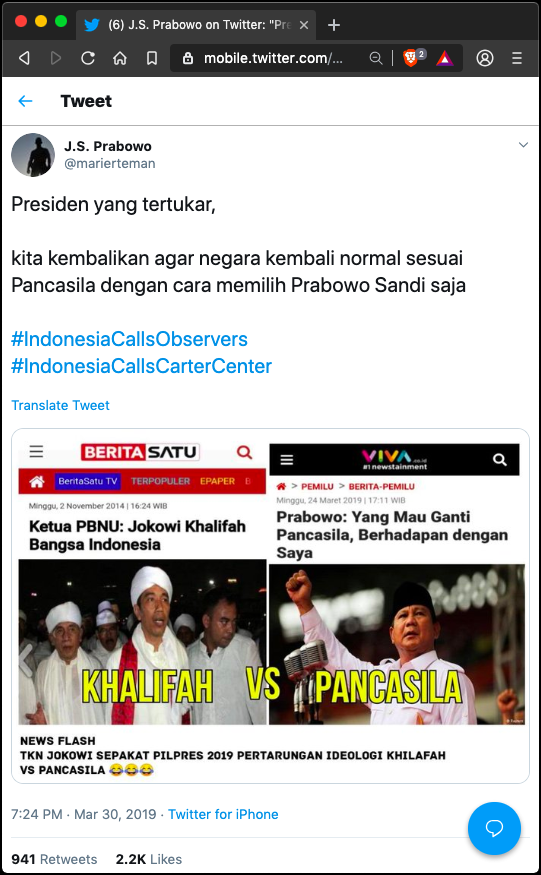Open the Brave Shields lion icon
This screenshot has width=541, height=875.
(410, 58)
